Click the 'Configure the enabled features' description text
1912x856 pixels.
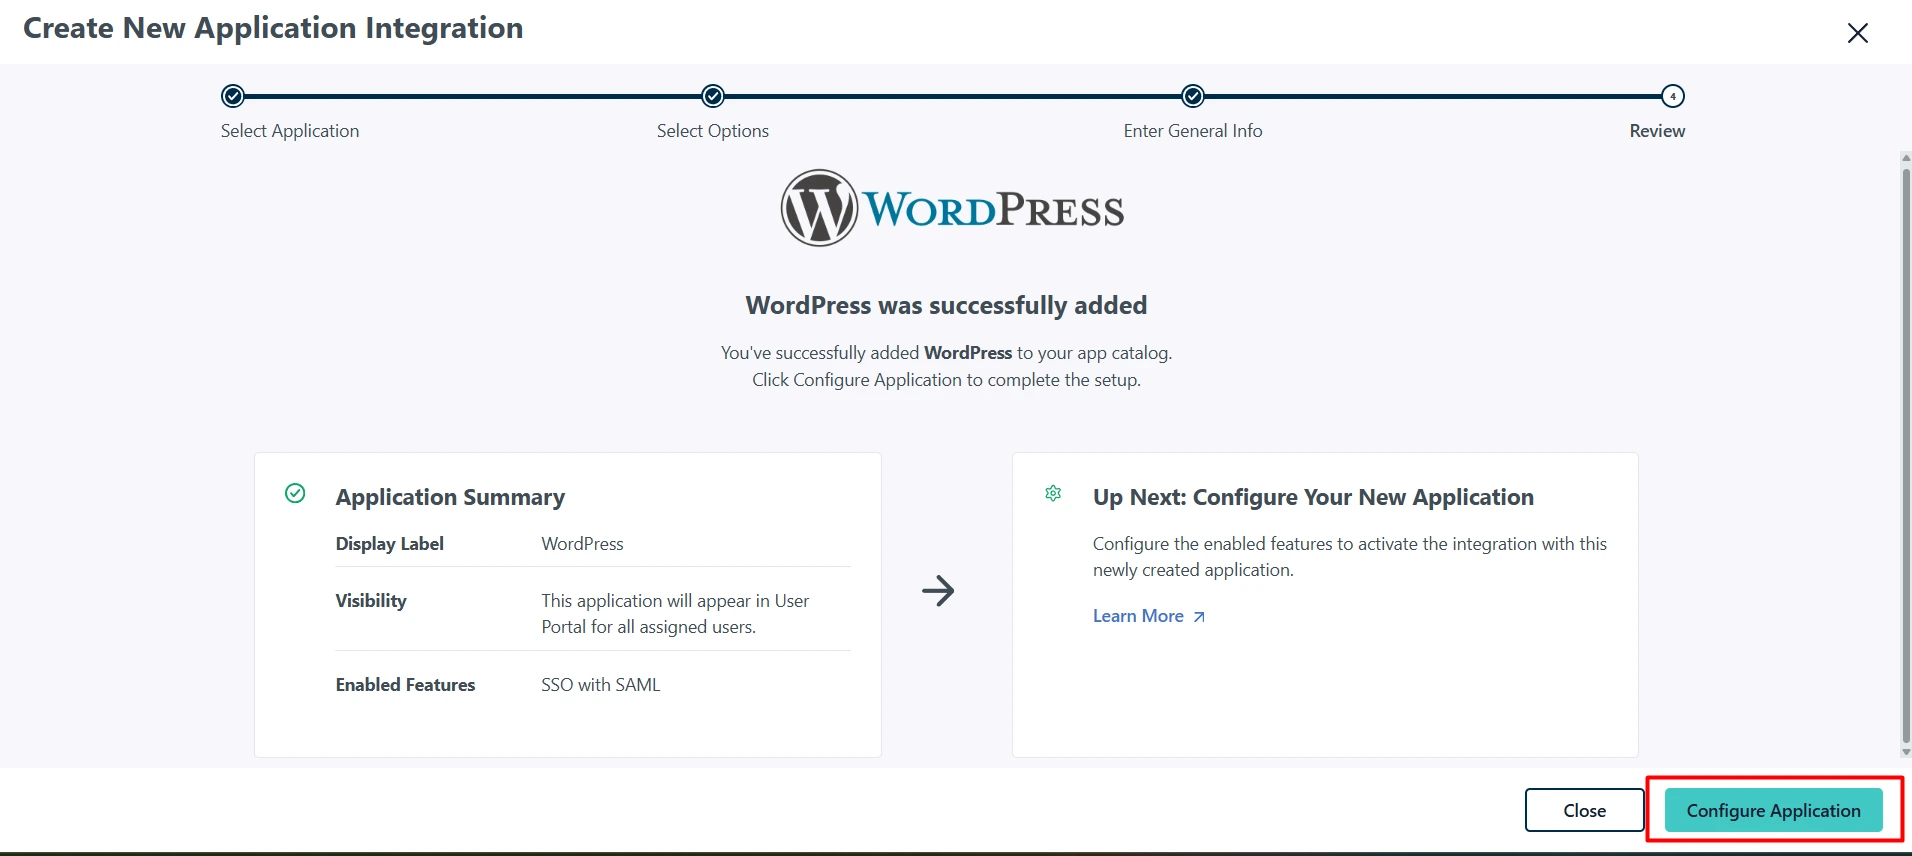coord(1350,557)
